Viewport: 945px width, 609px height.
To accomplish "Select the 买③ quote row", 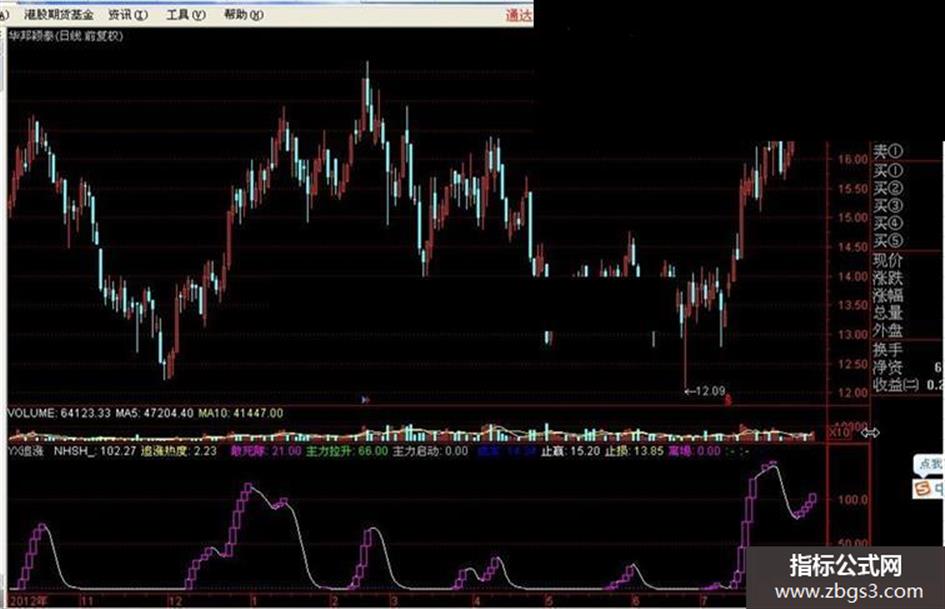I will [888, 206].
